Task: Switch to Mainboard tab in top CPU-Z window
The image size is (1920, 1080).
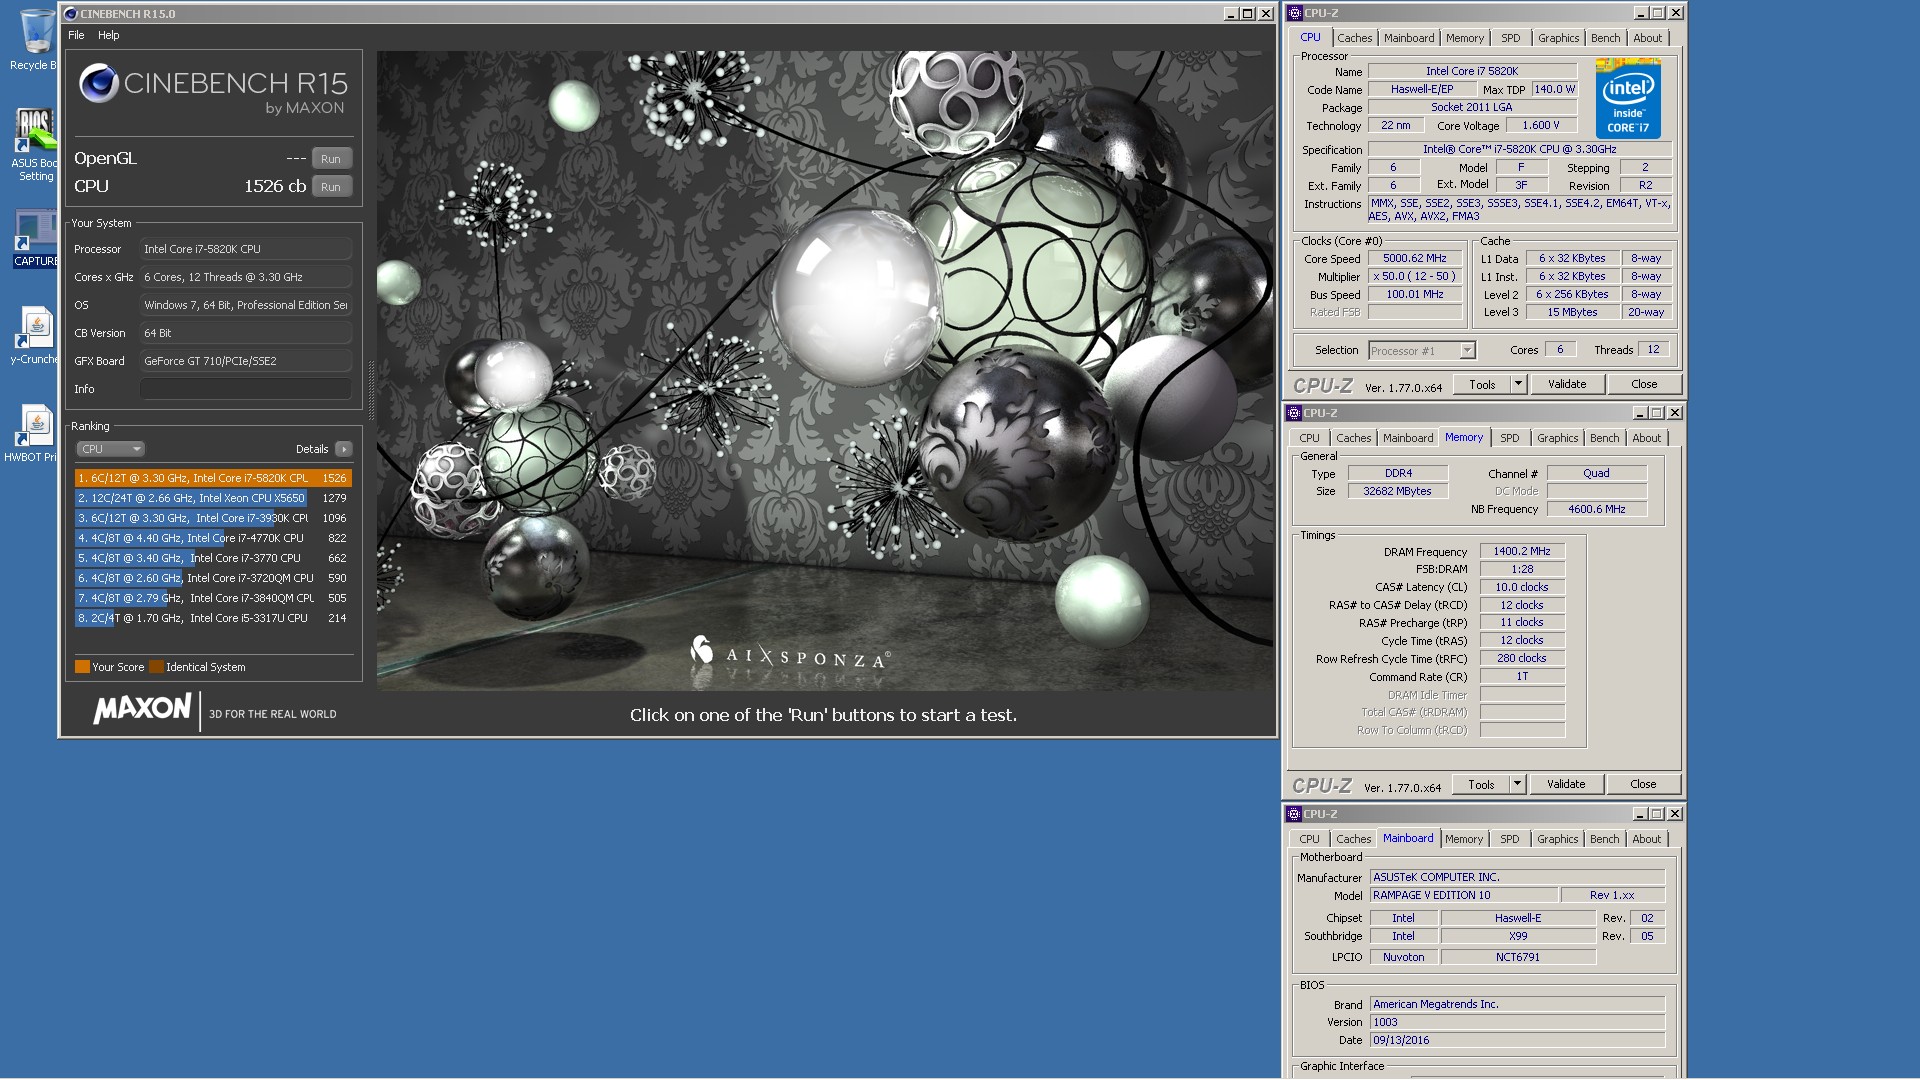Action: pos(1409,38)
